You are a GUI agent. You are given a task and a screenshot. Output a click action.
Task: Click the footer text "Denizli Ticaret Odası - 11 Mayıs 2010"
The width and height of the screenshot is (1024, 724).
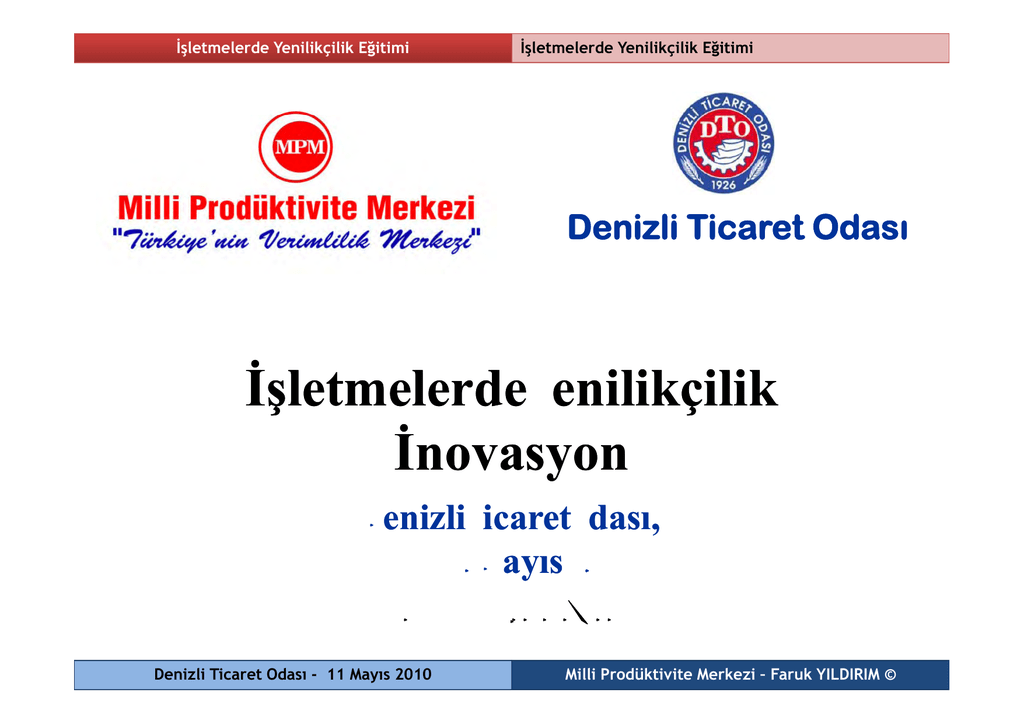click(293, 674)
